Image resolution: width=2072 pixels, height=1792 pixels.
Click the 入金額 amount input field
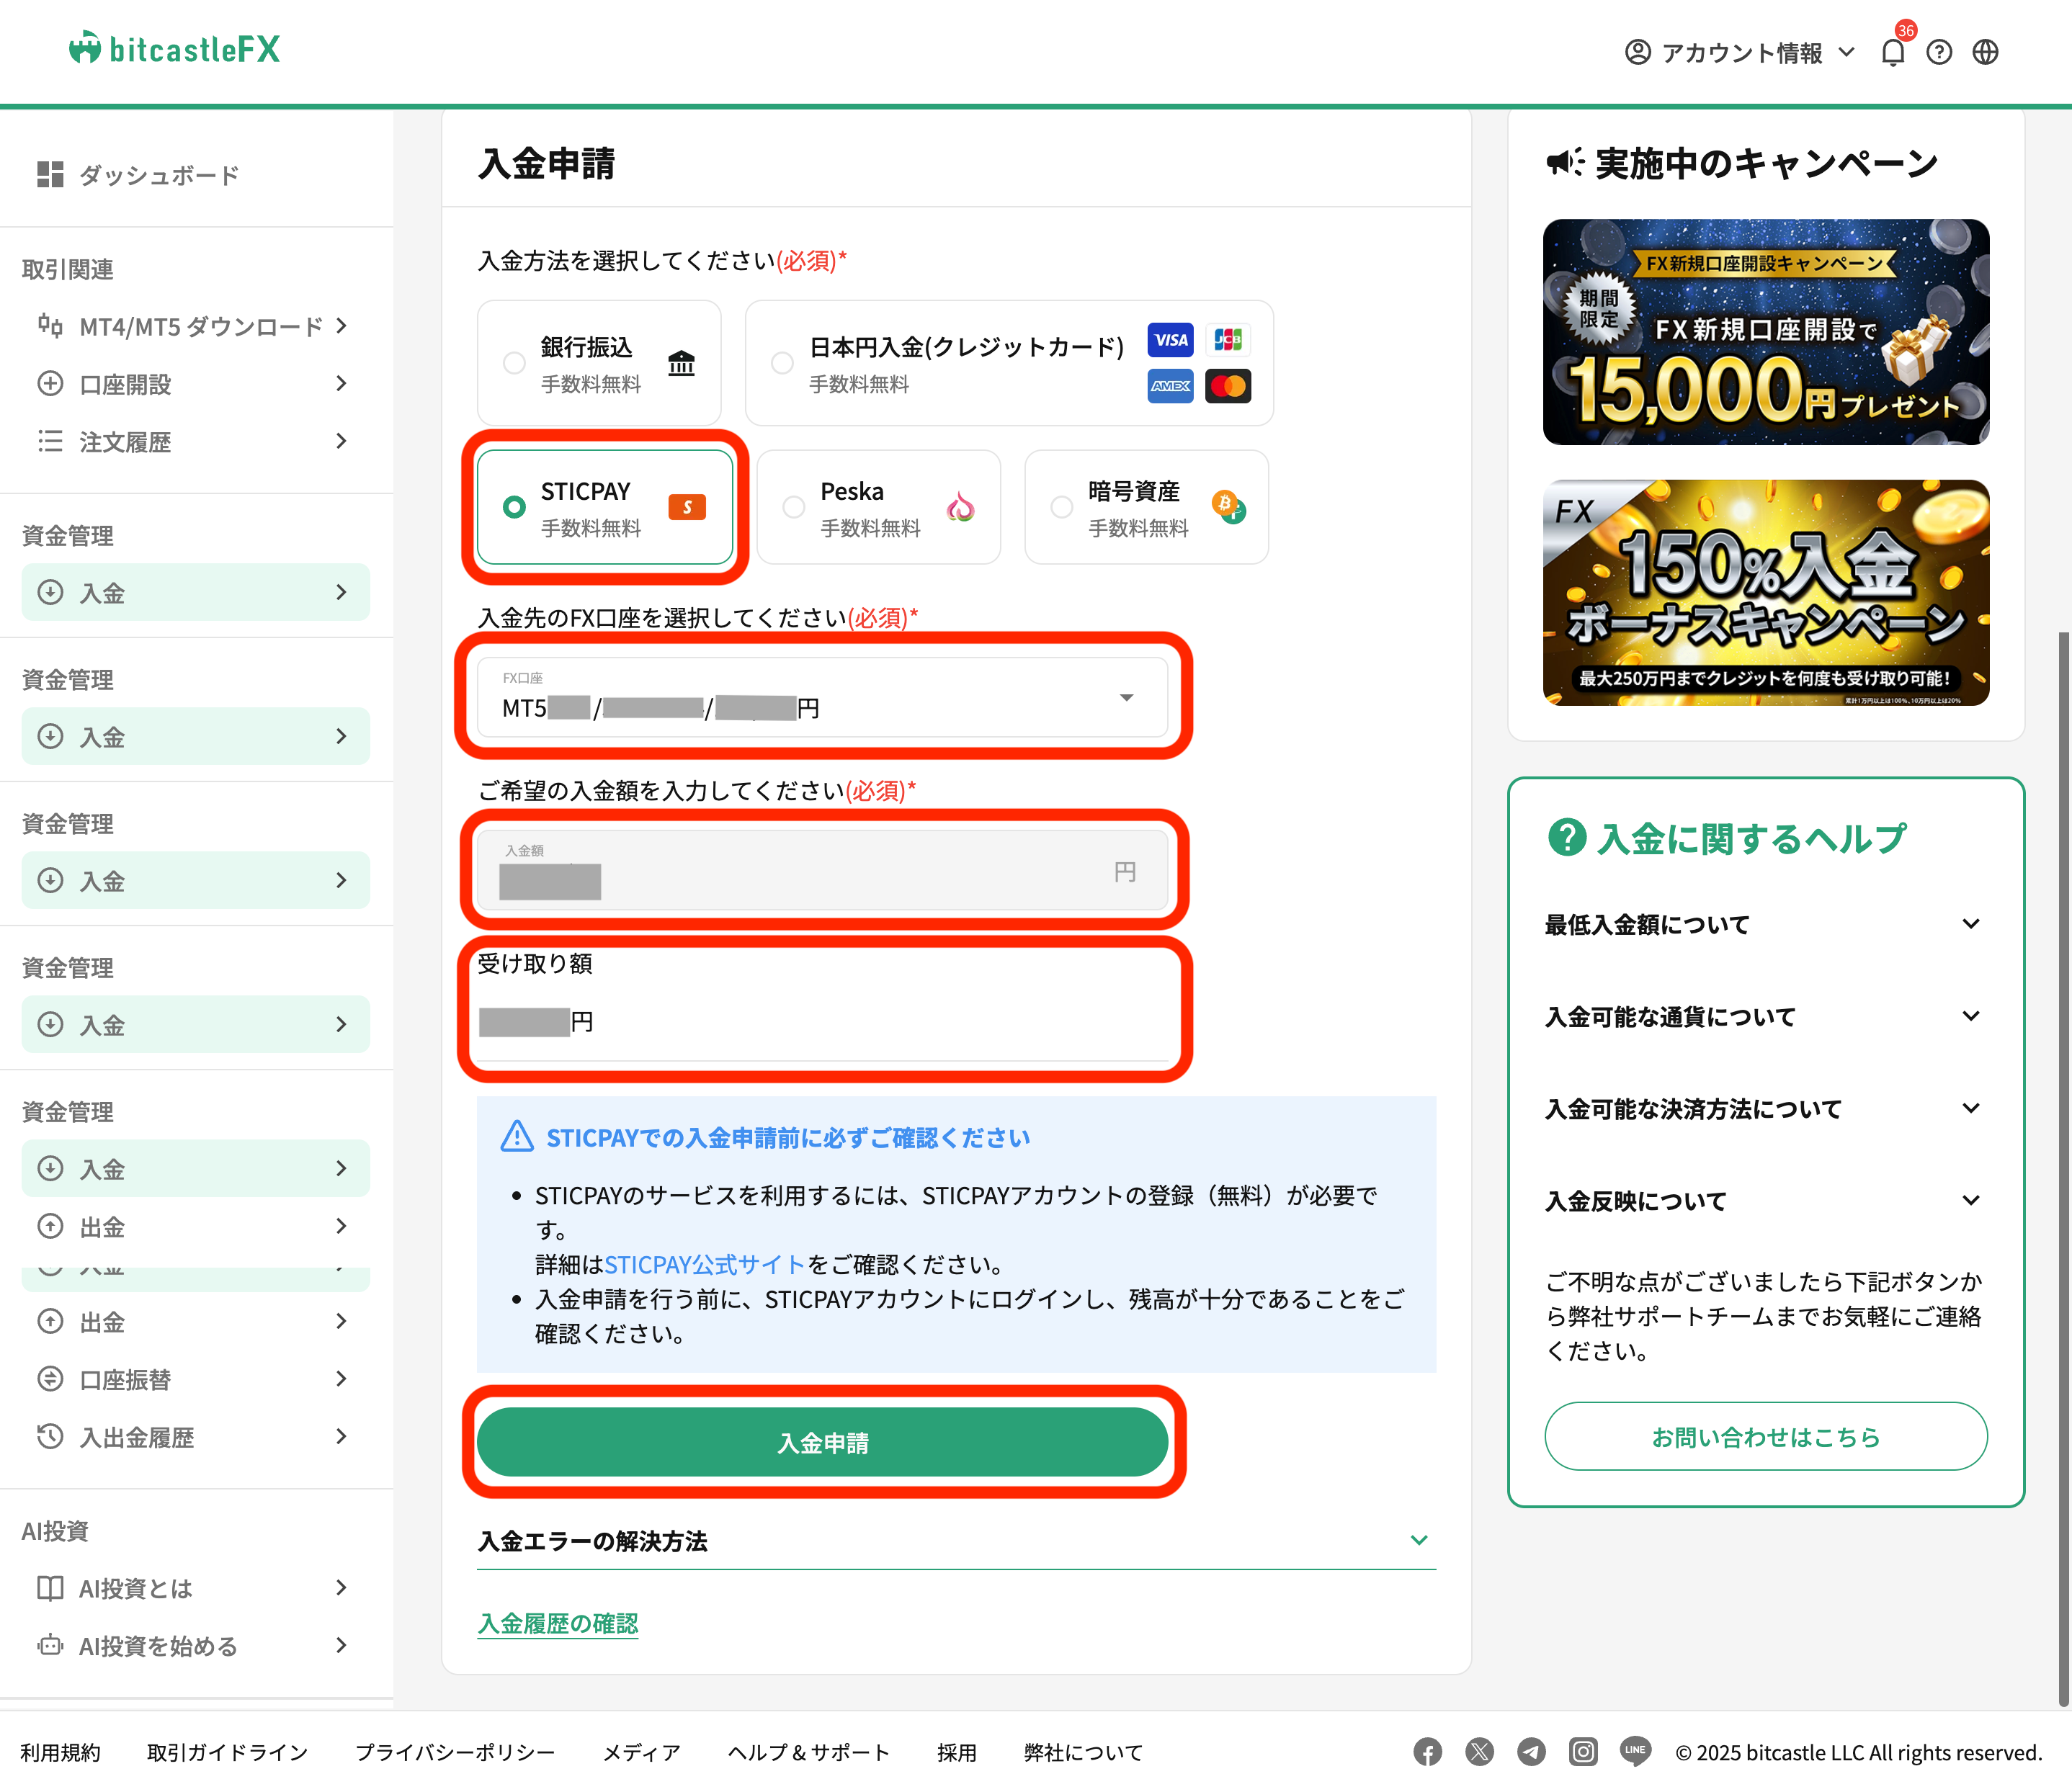point(822,870)
